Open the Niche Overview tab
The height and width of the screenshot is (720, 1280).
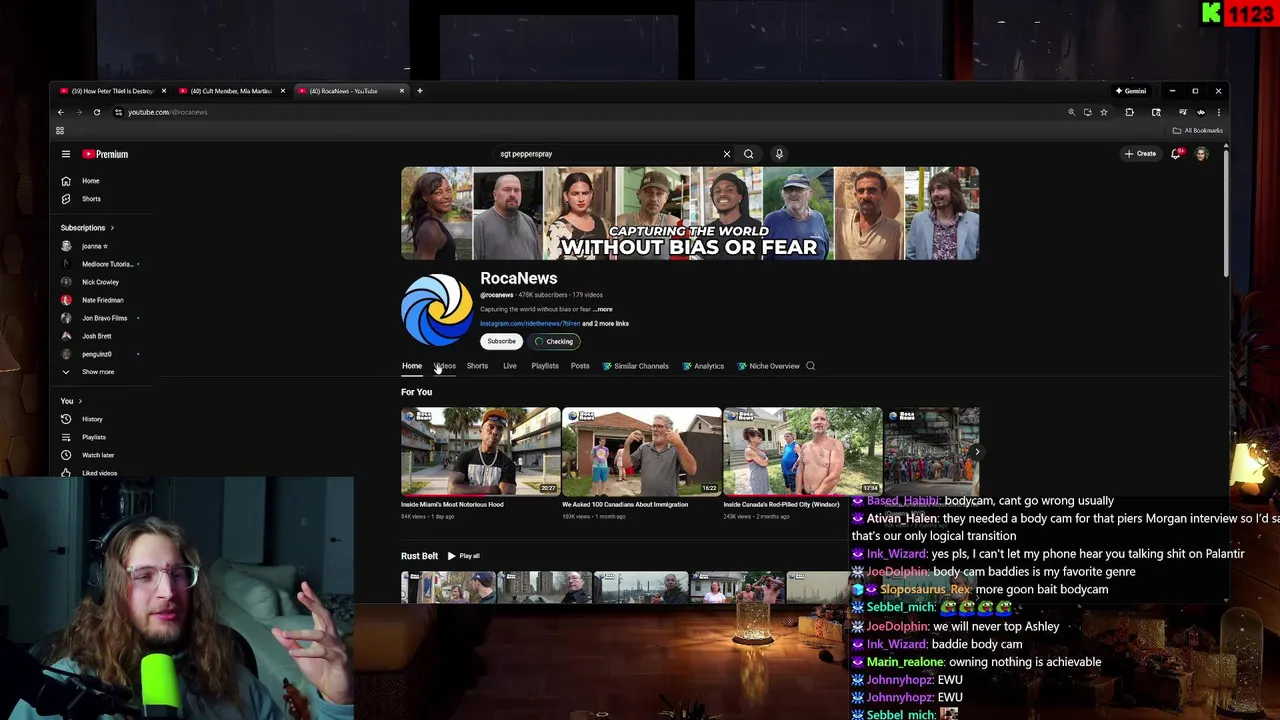click(768, 366)
